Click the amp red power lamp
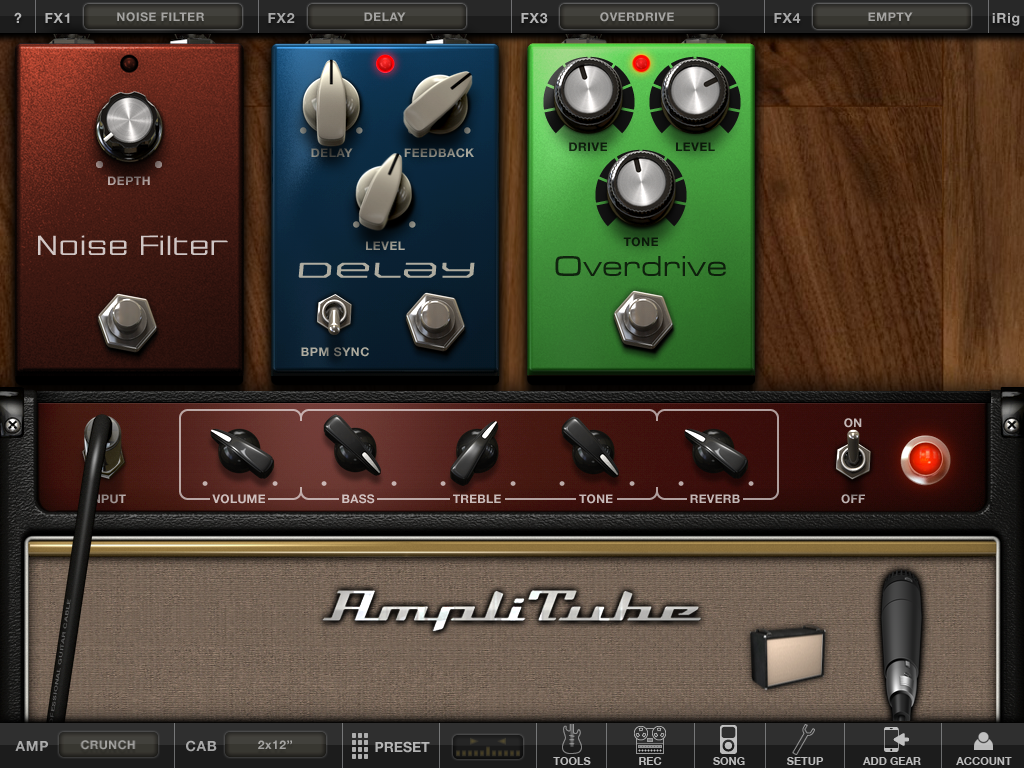This screenshot has width=1024, height=768. [x=925, y=459]
